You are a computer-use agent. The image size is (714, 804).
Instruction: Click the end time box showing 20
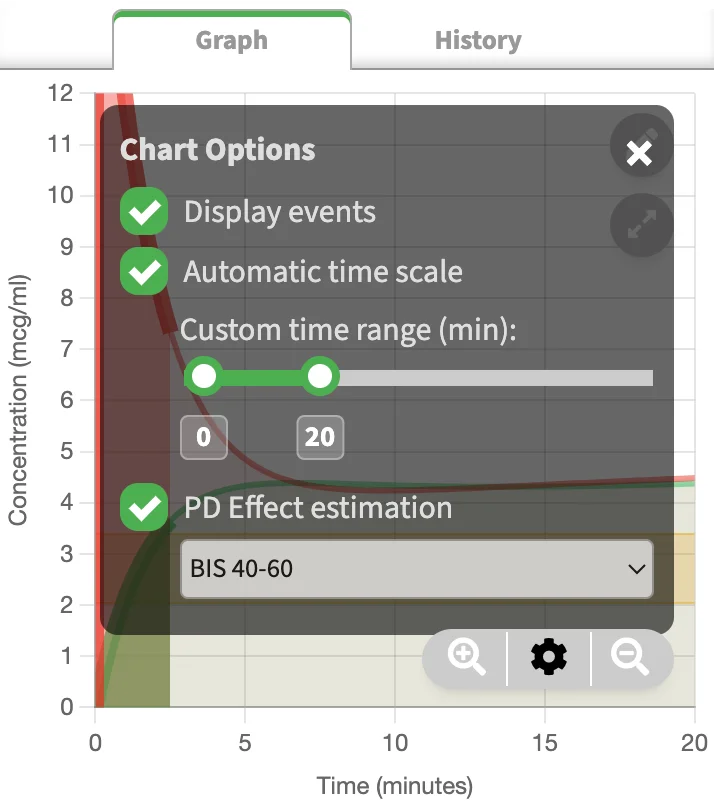(x=320, y=437)
